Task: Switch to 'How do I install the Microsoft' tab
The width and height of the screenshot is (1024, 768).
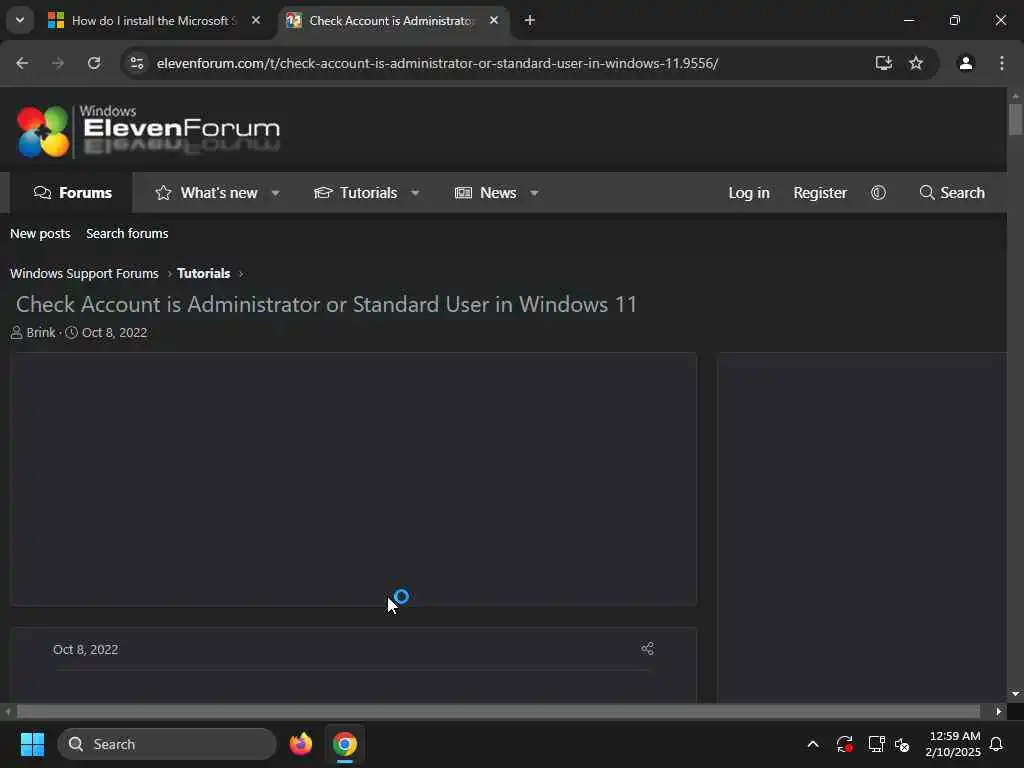Action: pos(155,21)
